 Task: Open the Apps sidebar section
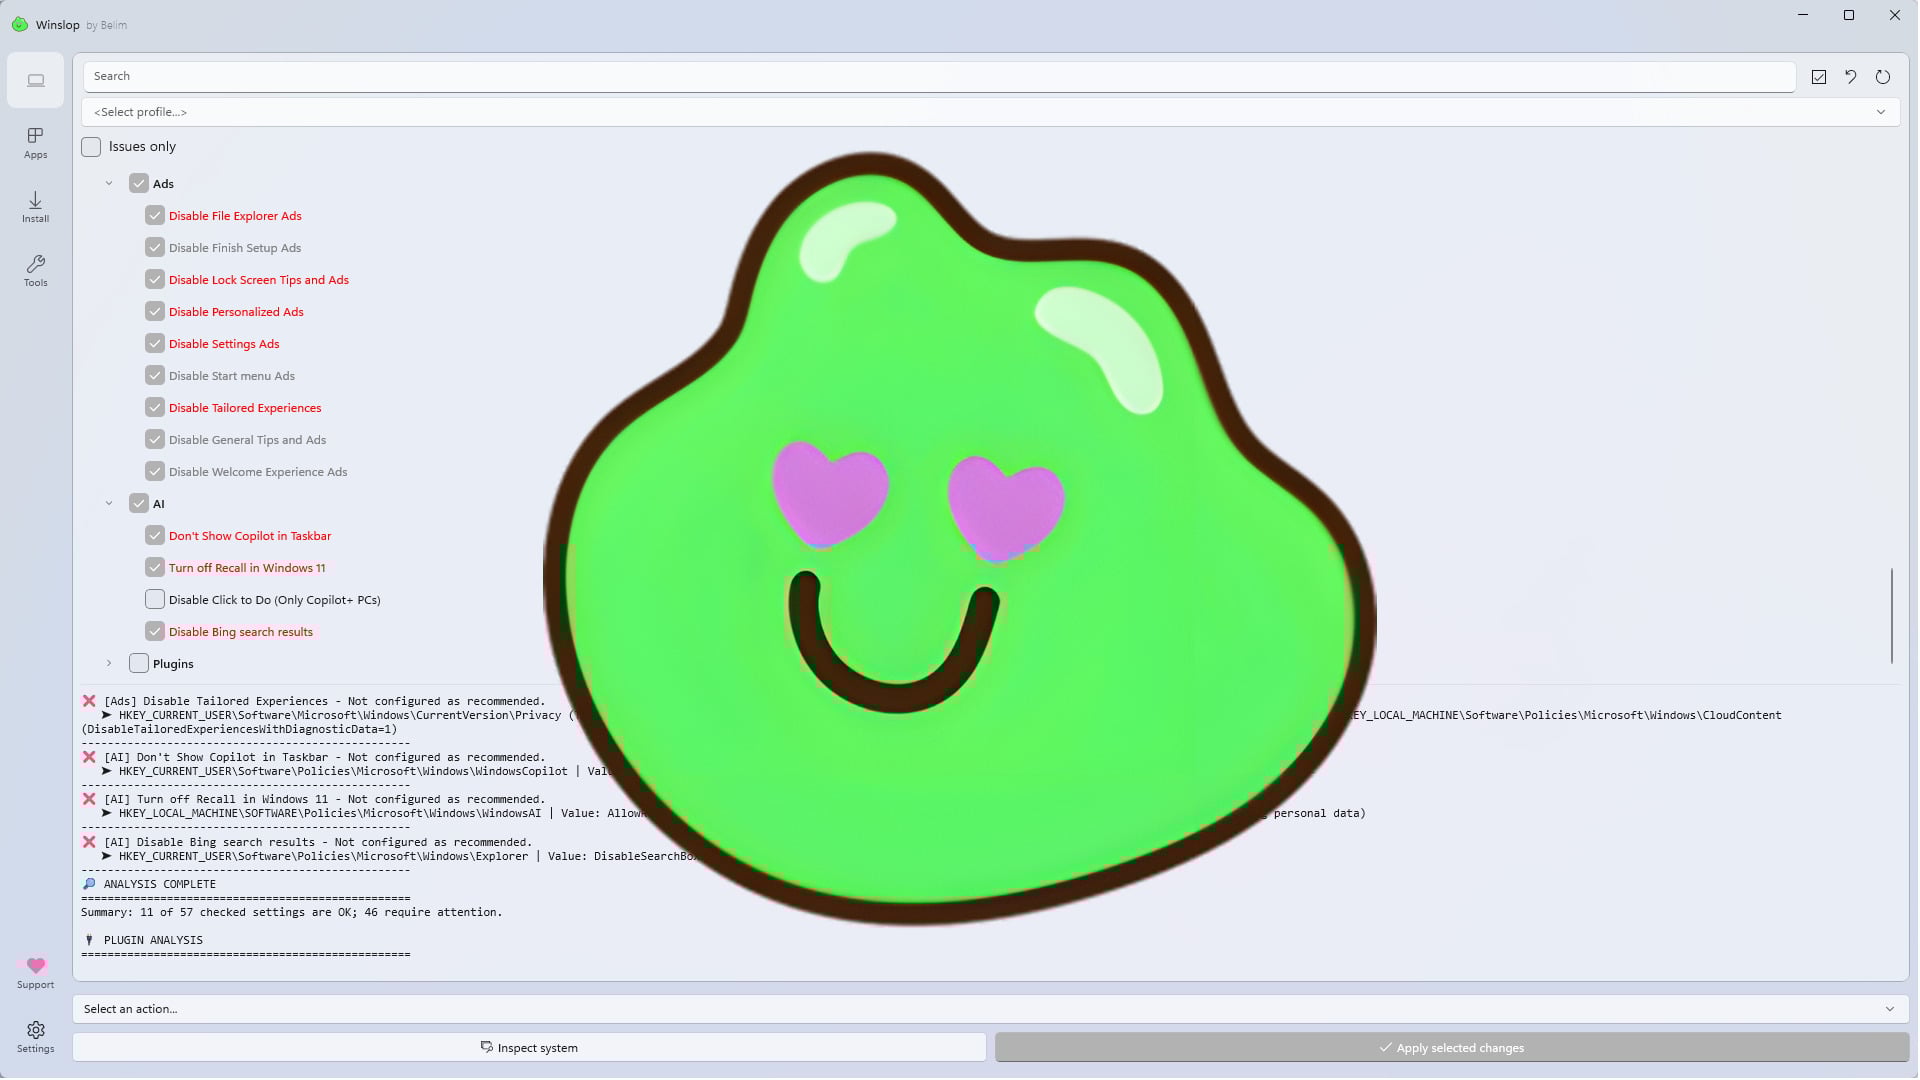tap(35, 143)
